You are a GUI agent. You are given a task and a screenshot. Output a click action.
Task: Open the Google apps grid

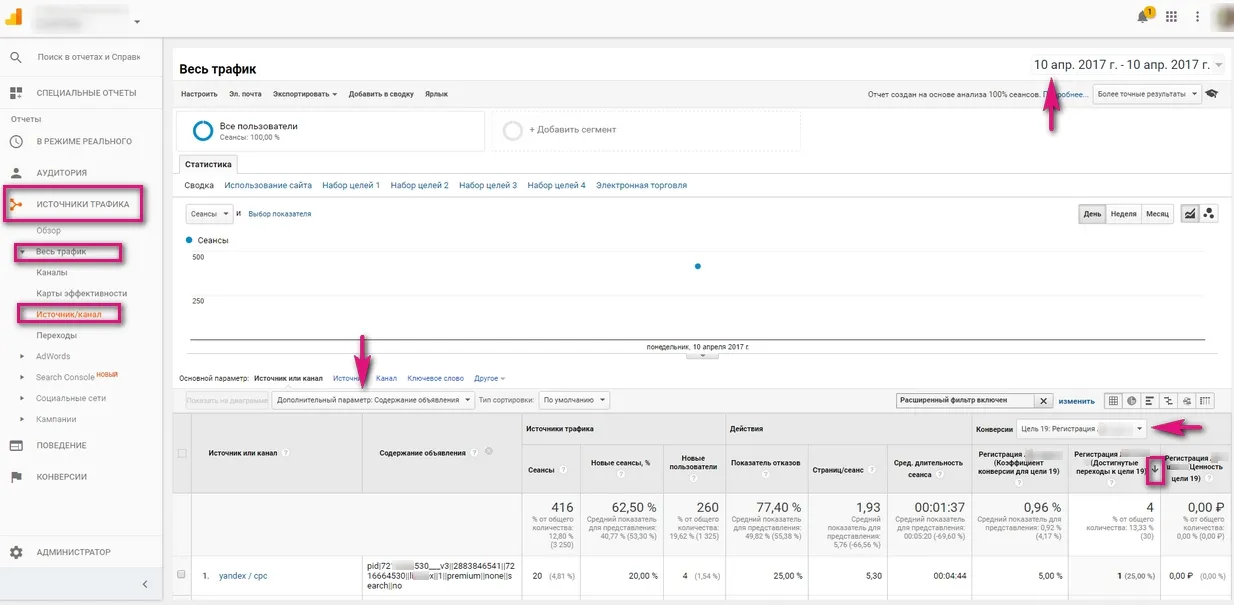click(1171, 17)
